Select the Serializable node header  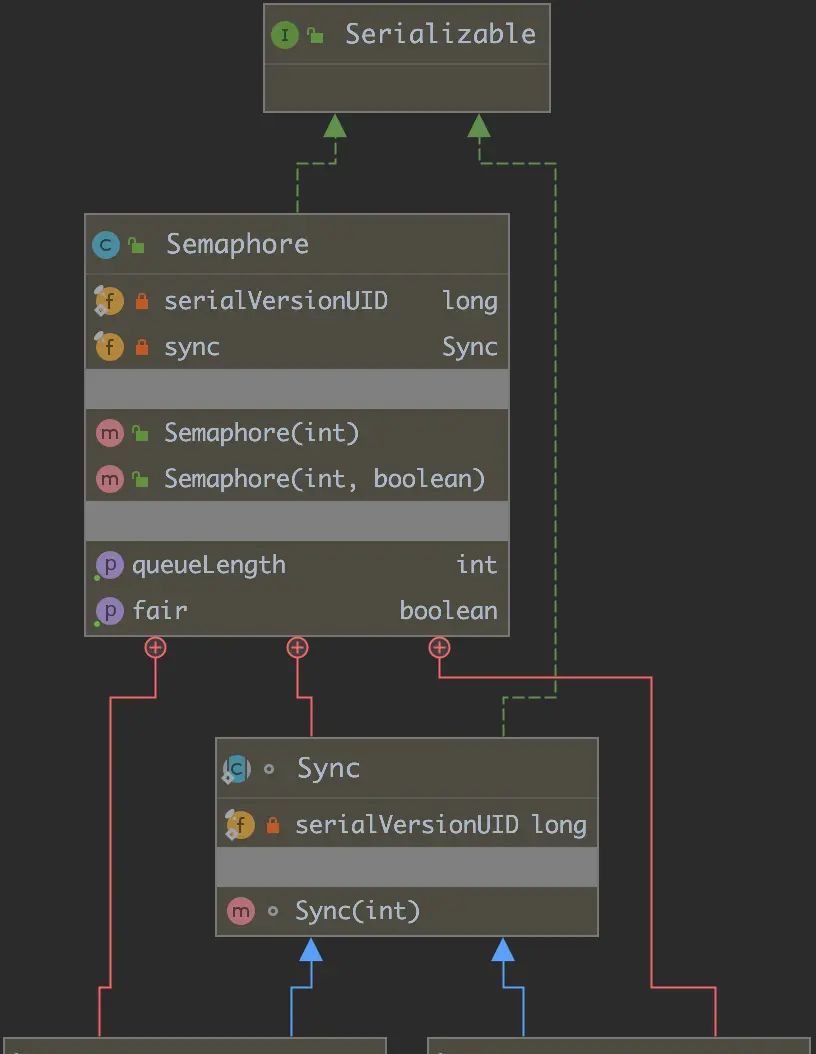pos(405,33)
